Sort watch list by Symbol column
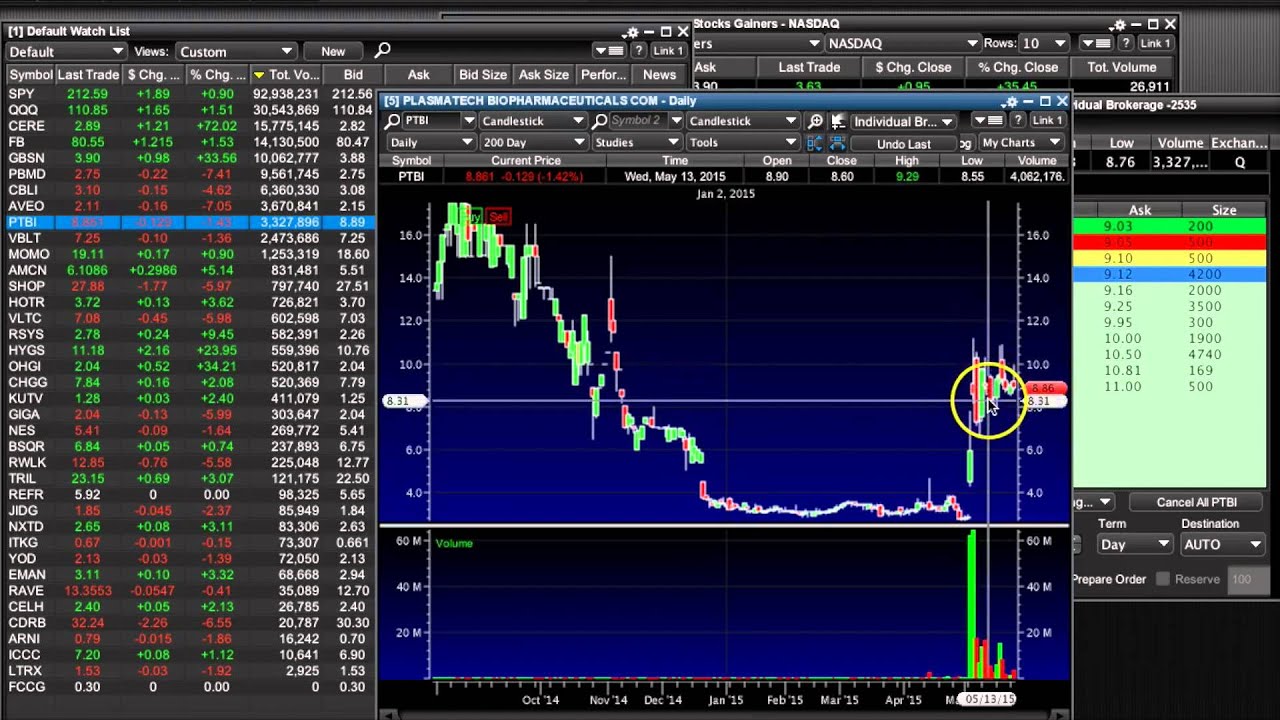The width and height of the screenshot is (1280, 720). [x=31, y=75]
